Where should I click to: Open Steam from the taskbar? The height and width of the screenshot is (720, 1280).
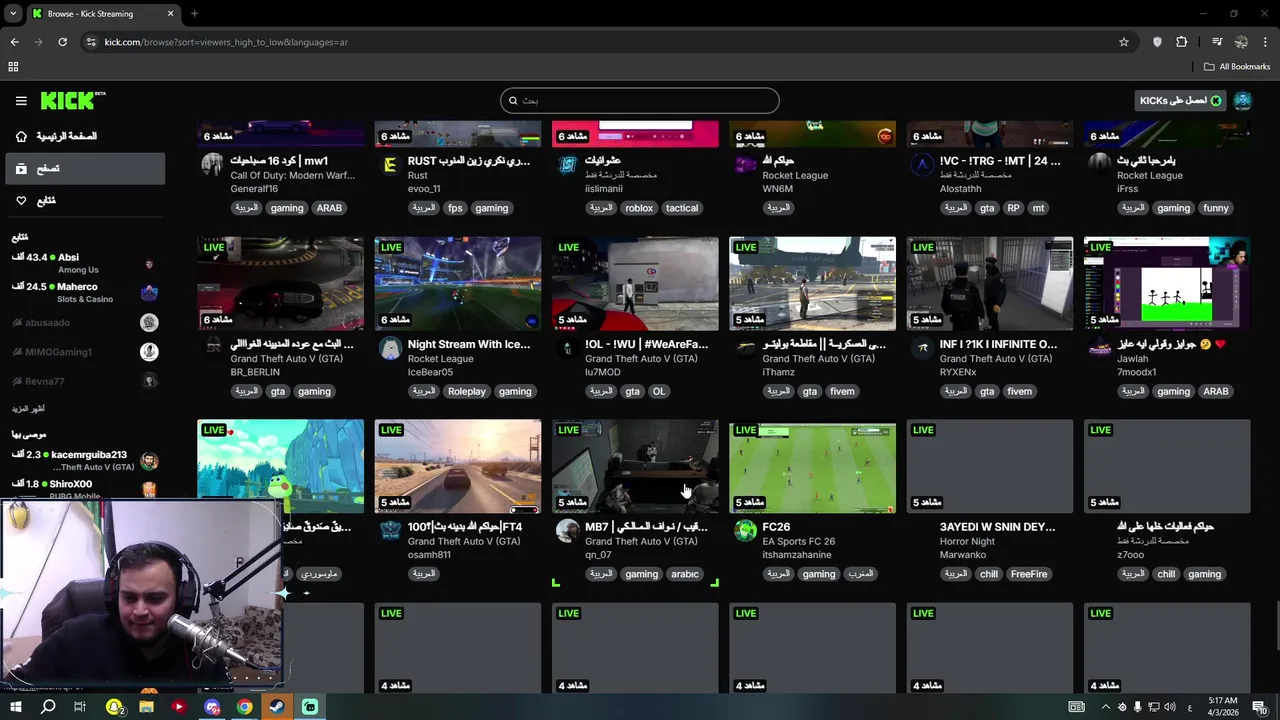click(x=277, y=707)
